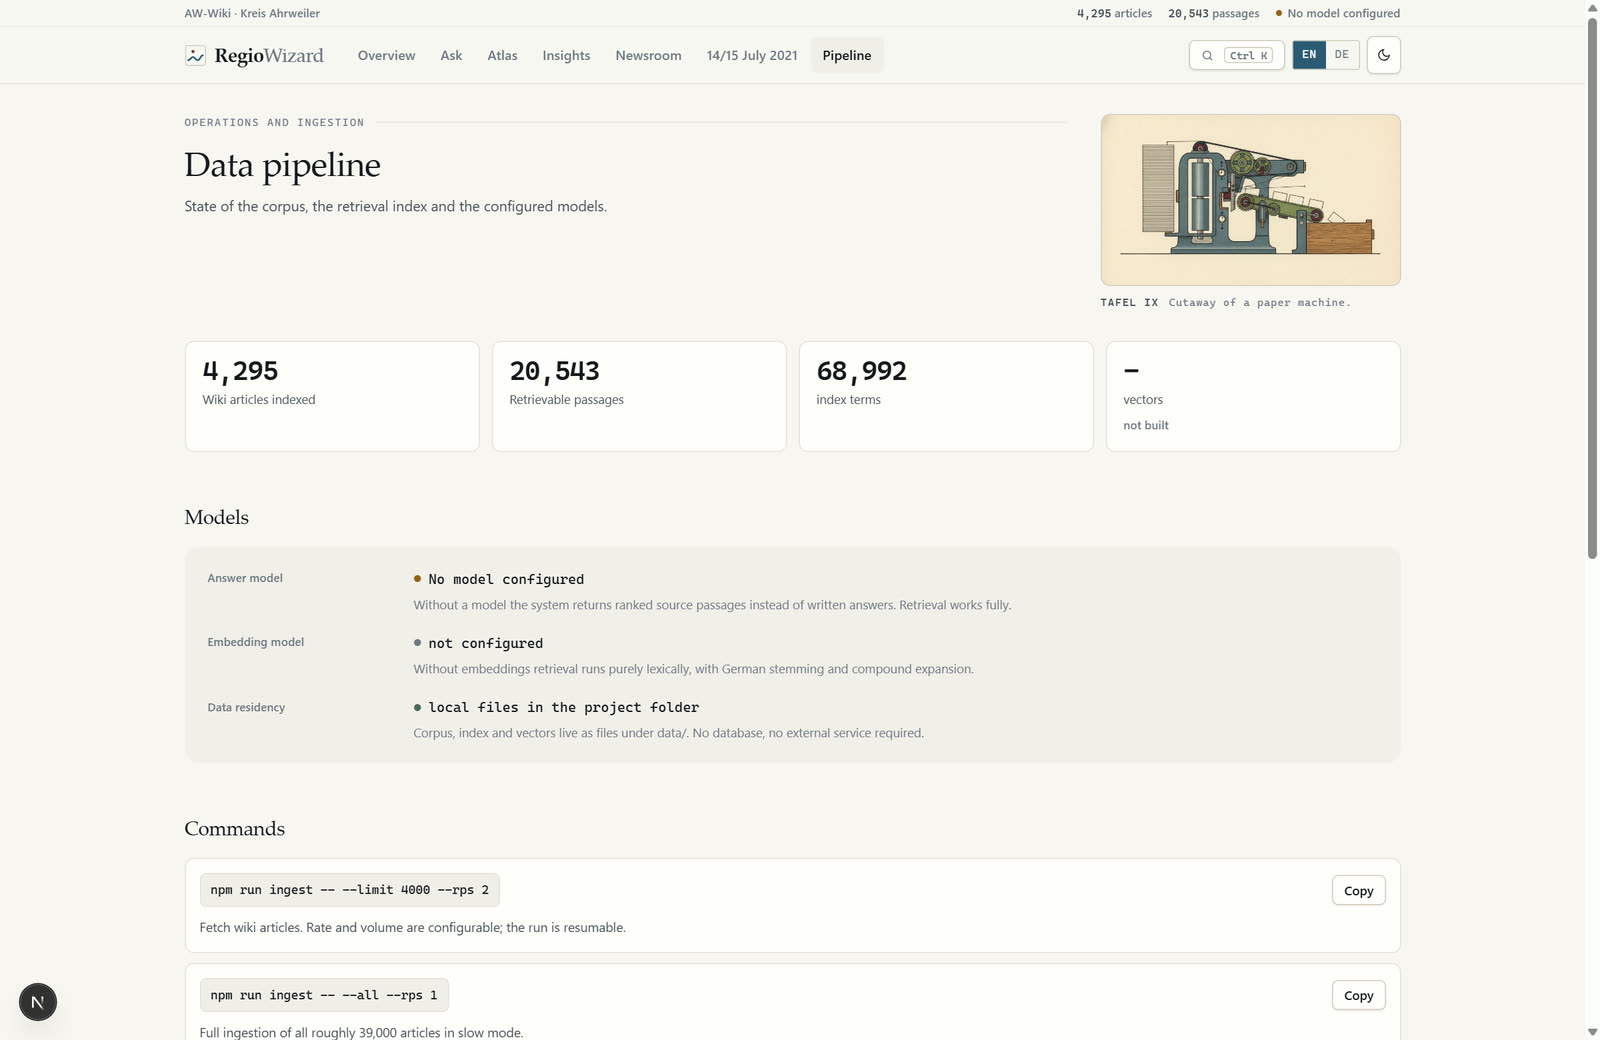
Task: Click the paper machine illustration thumbnail
Action: coord(1250,200)
